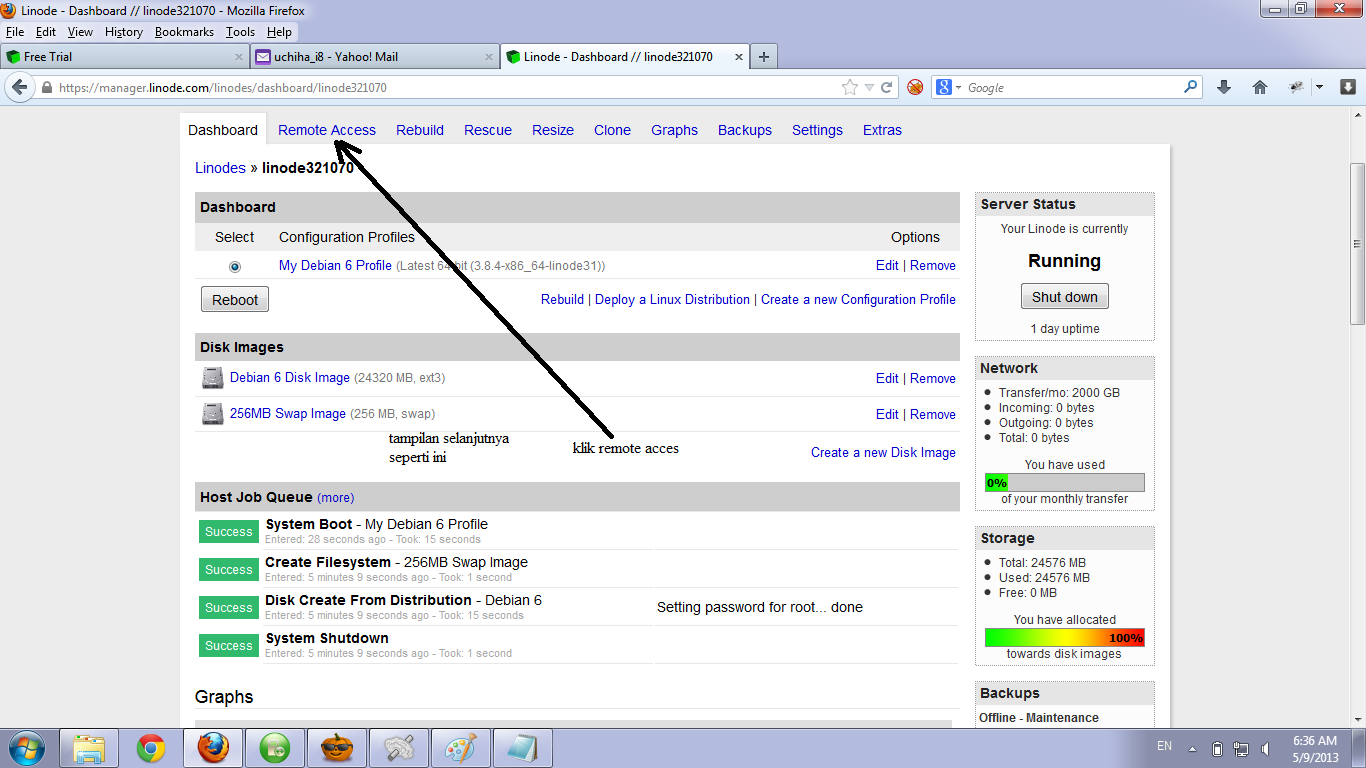Viewport: 1366px width, 768px height.
Task: Click the page's vertical scrollbar
Action: (x=1357, y=244)
